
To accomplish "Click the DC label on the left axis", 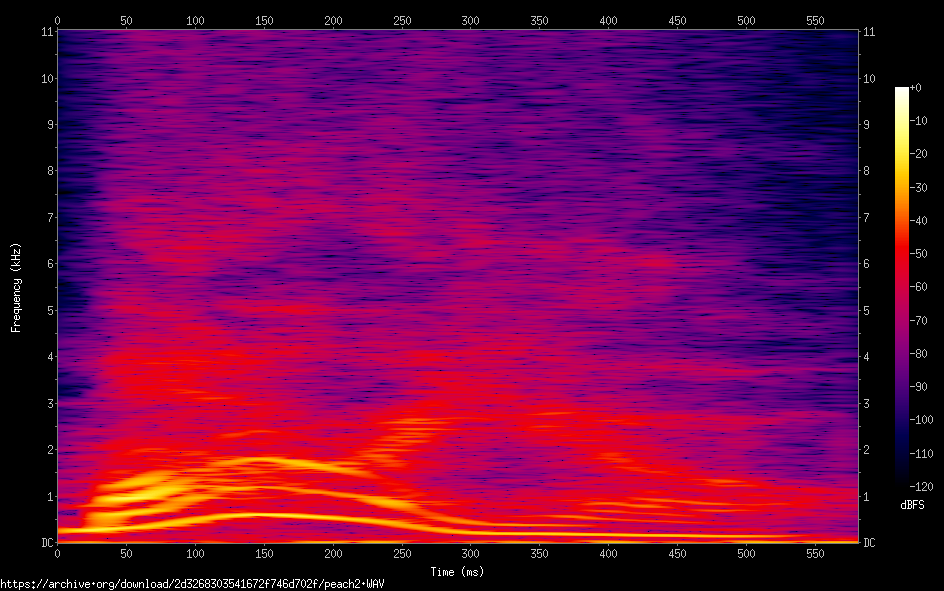I will tap(45, 543).
